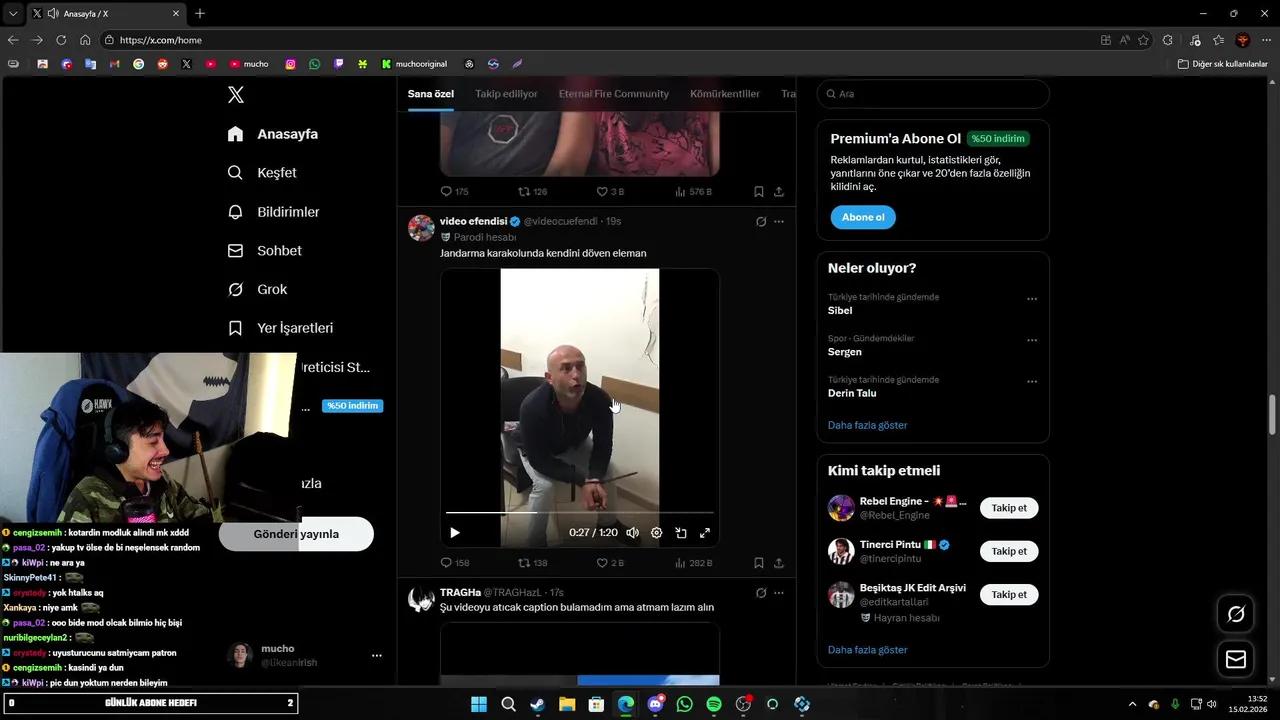
Task: Open Spotify from the taskbar
Action: pyautogui.click(x=714, y=704)
